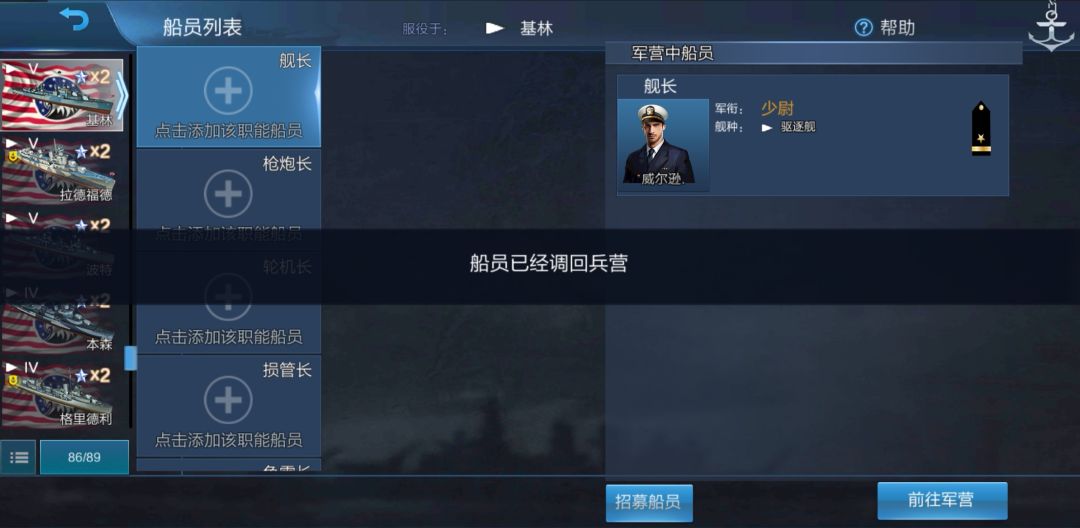Click the help question mark icon

[863, 28]
